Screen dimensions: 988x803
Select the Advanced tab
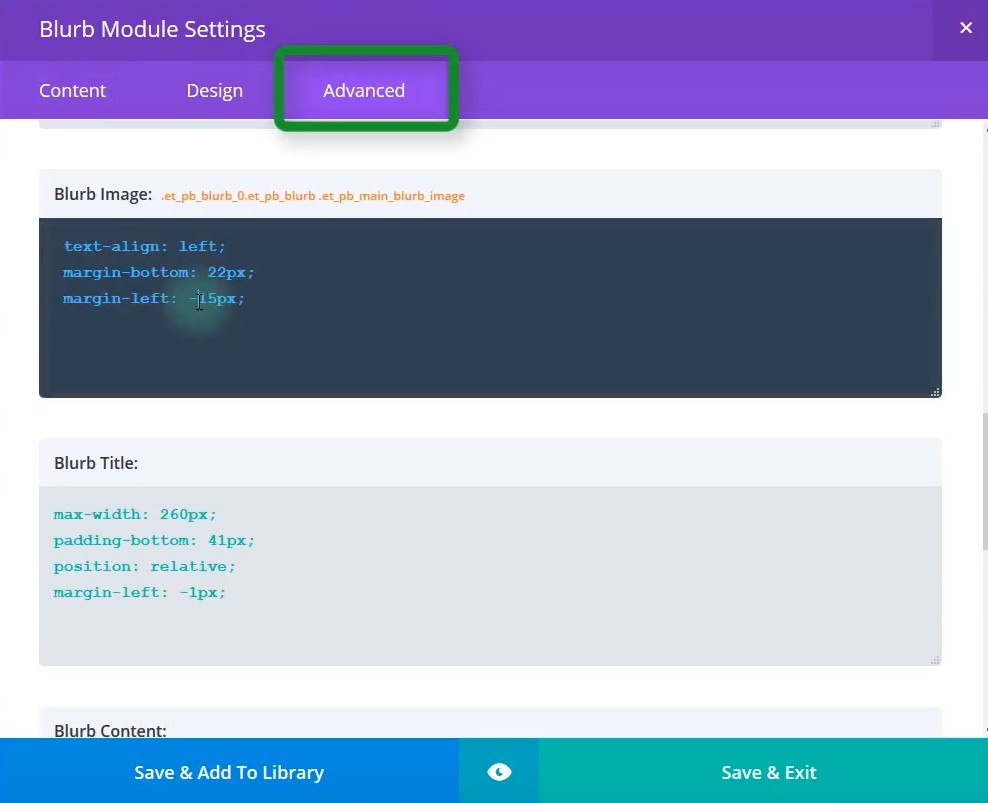click(364, 90)
